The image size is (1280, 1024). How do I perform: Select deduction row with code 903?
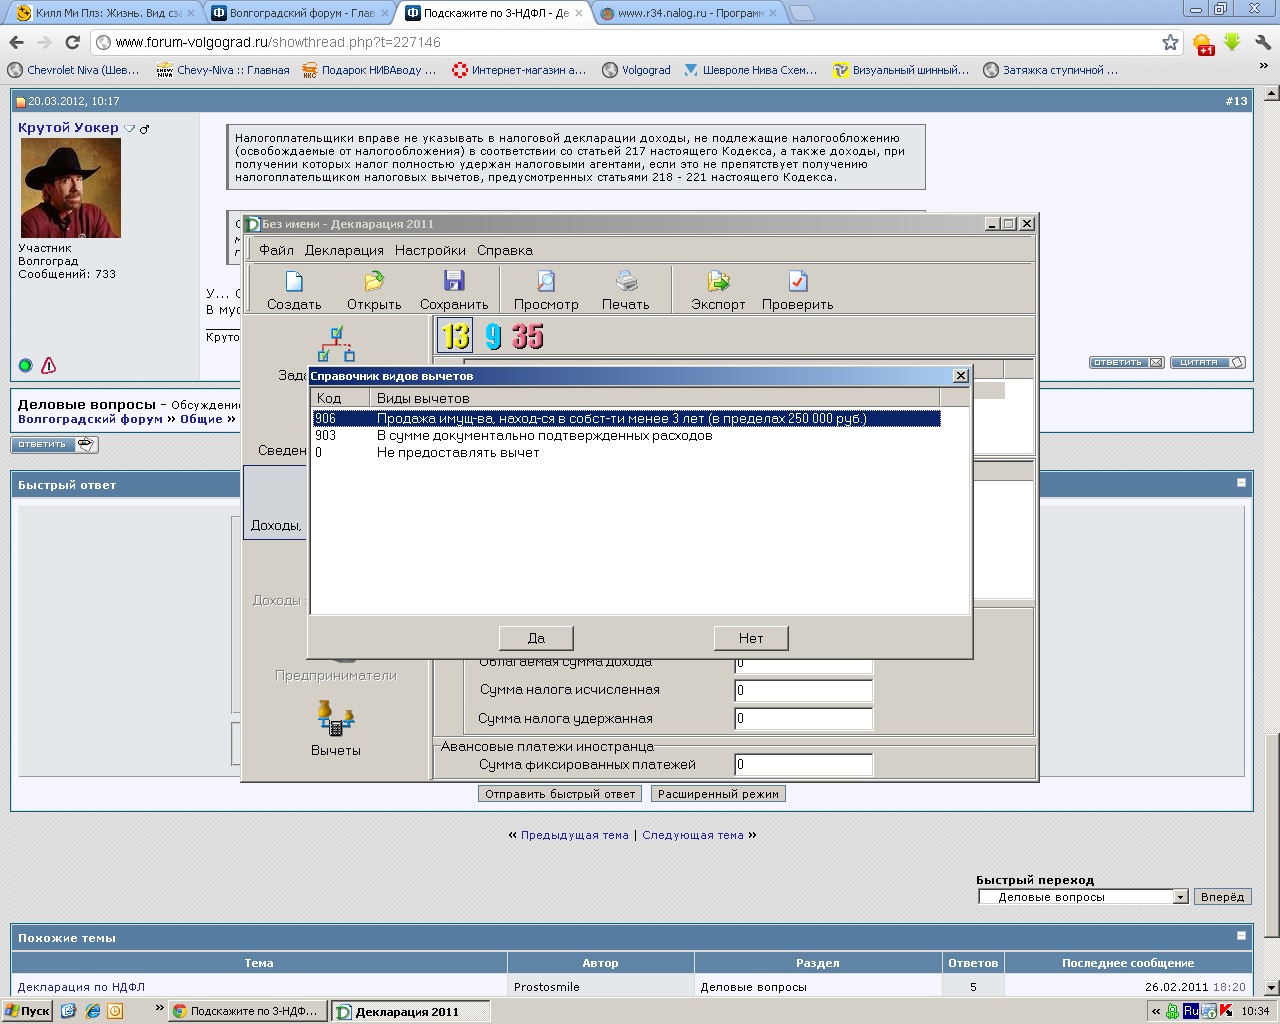626,436
